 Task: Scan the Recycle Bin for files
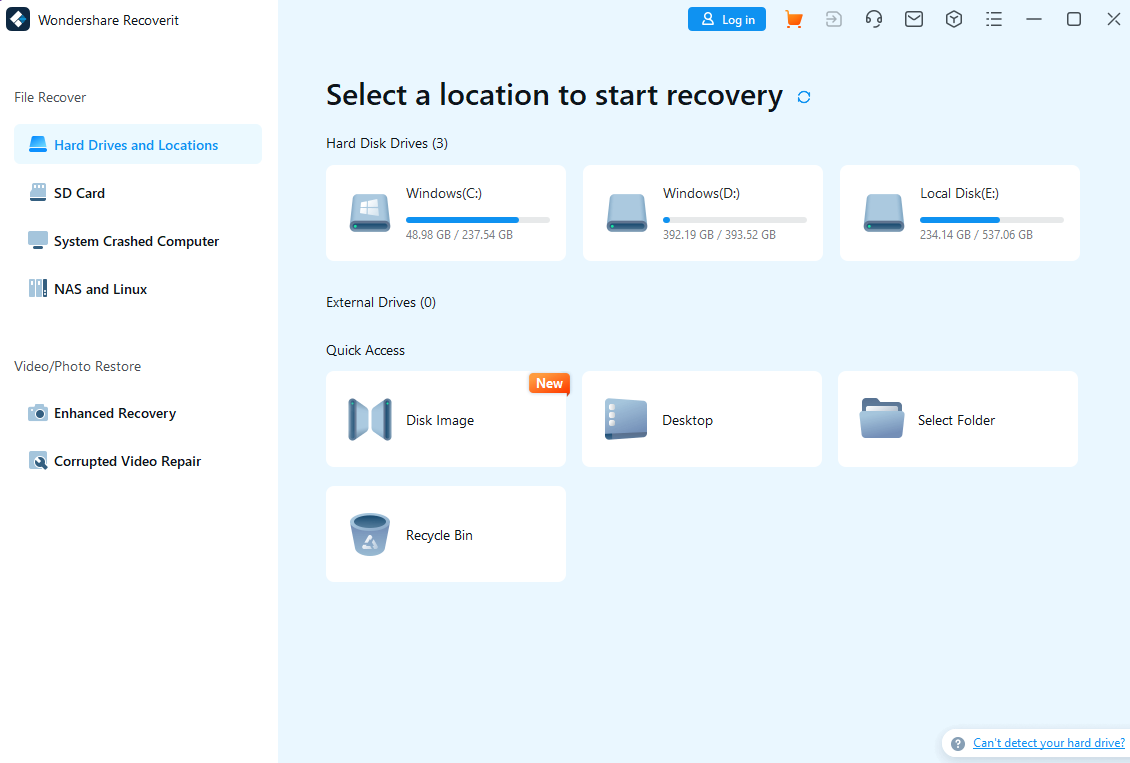point(445,534)
